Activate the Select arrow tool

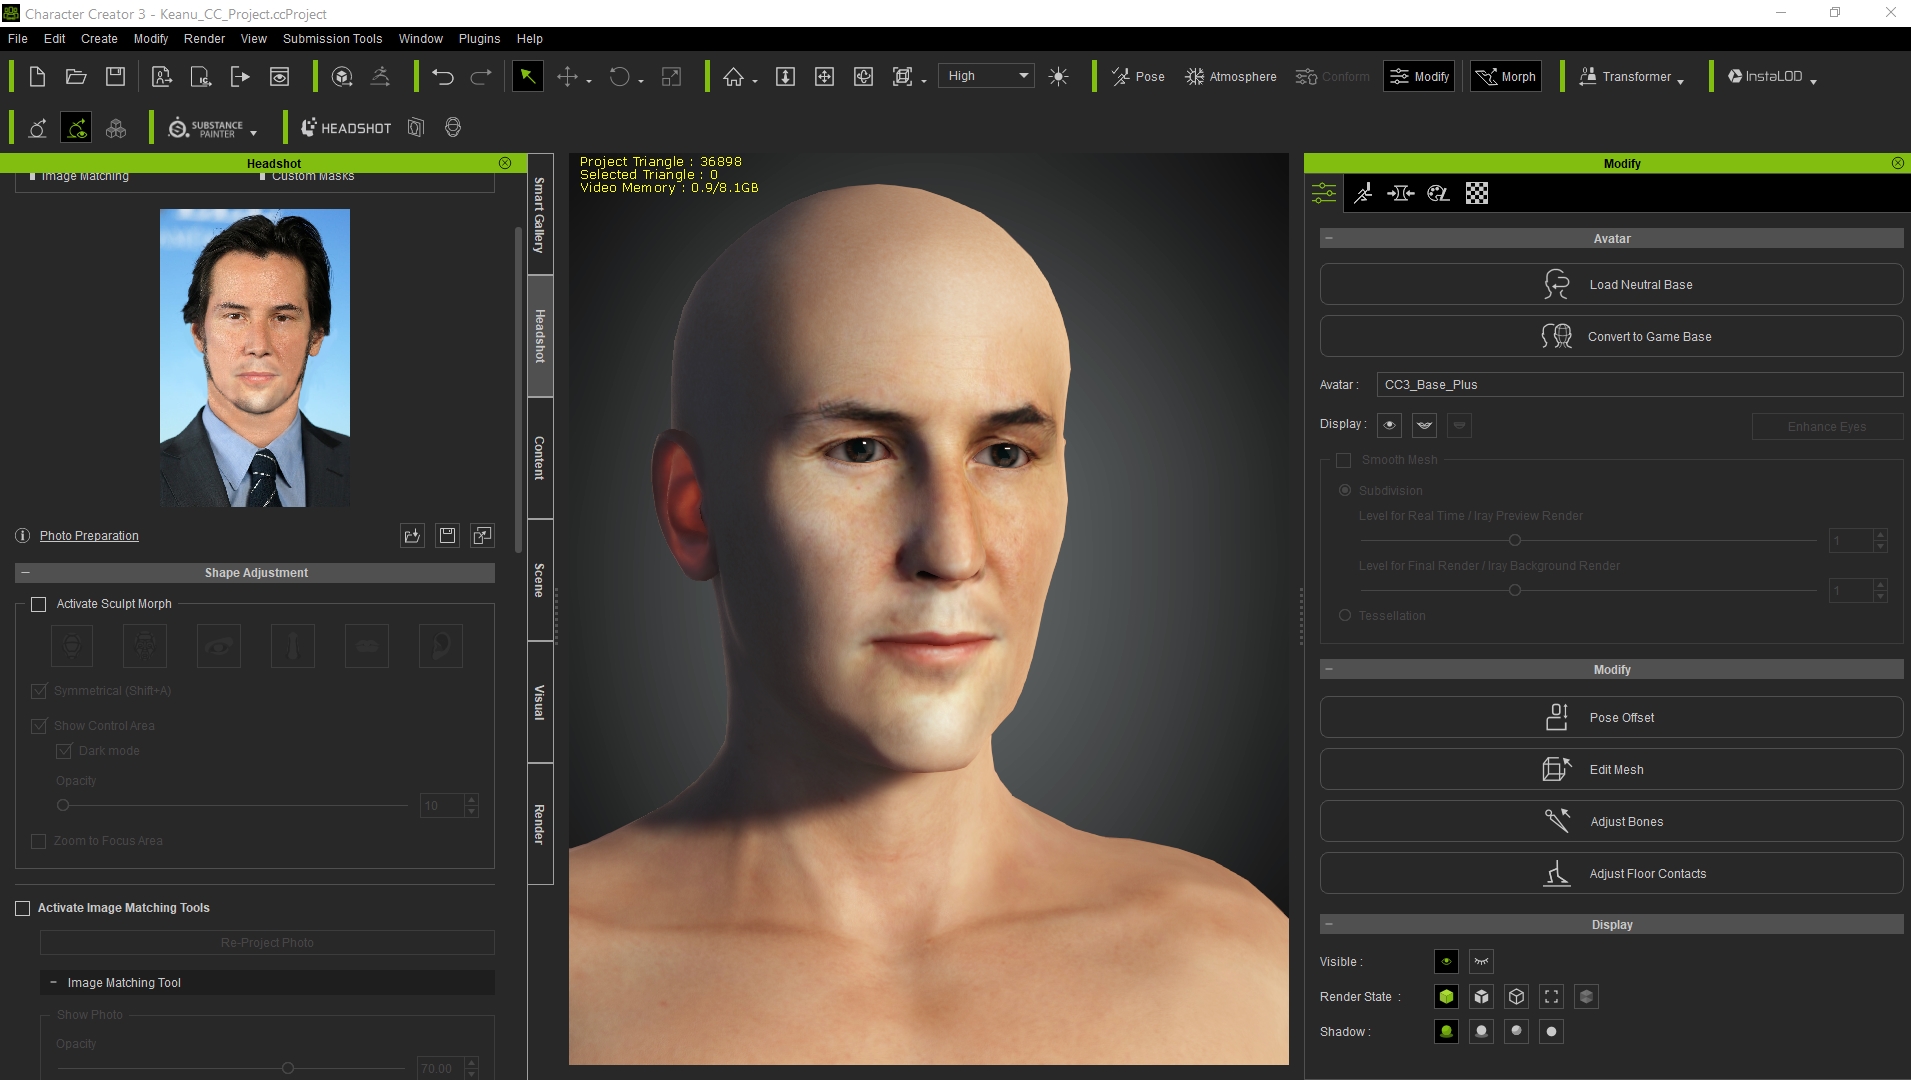(x=527, y=77)
